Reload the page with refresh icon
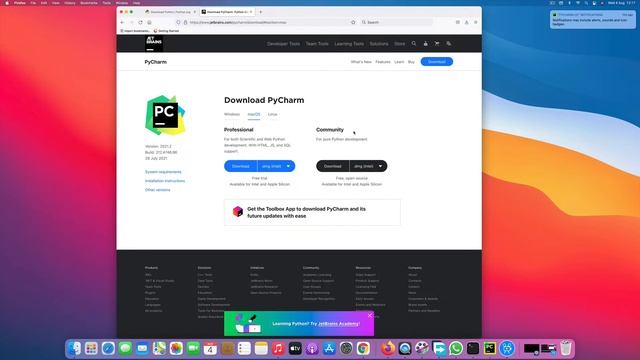 pyautogui.click(x=140, y=22)
